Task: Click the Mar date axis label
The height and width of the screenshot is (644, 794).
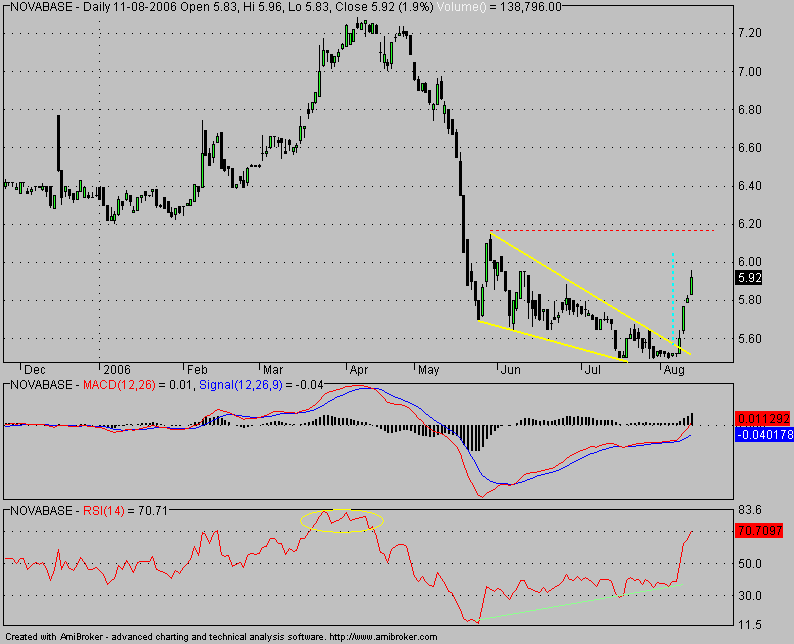Action: point(273,370)
